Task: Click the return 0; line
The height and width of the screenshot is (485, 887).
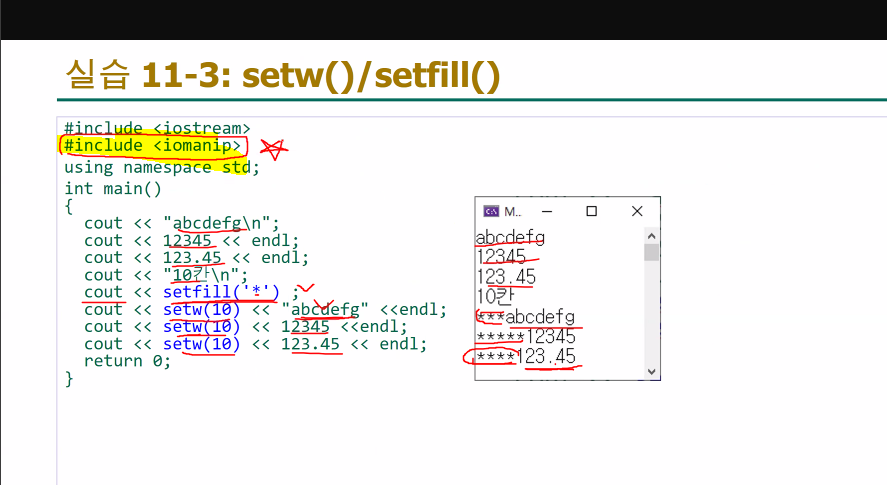Action: click(127, 361)
